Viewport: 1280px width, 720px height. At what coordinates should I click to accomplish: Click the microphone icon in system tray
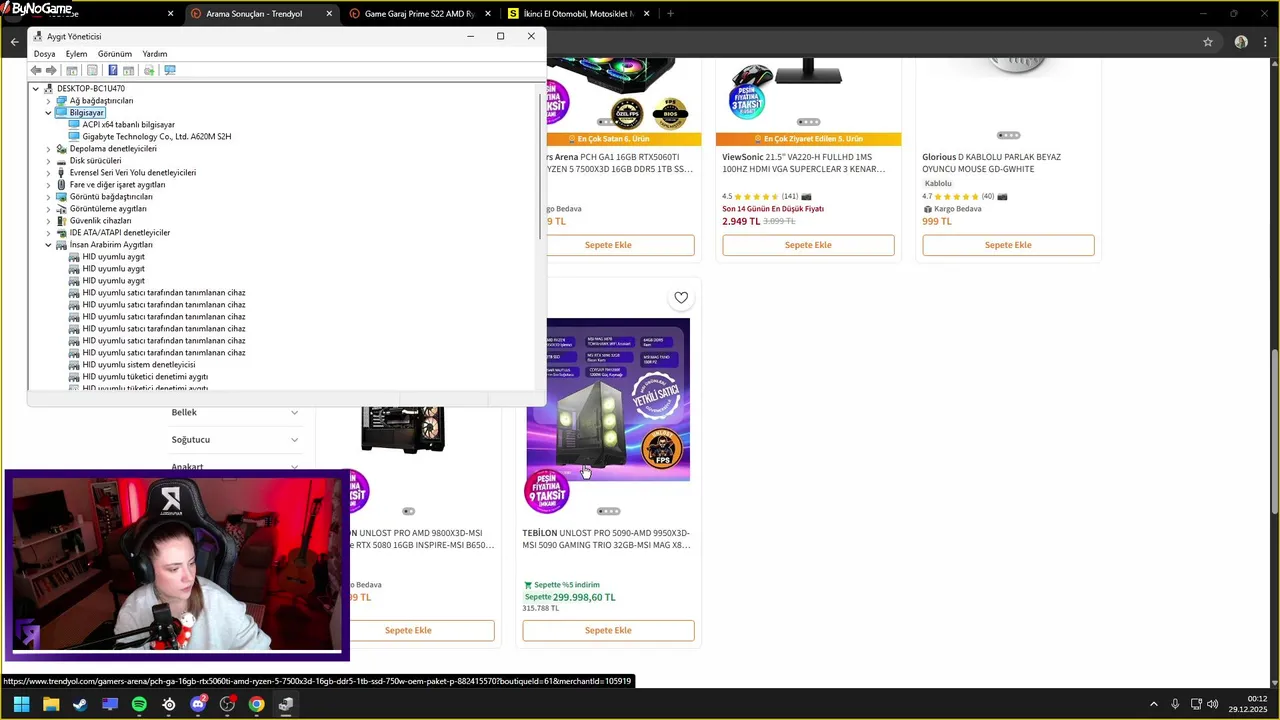[x=1175, y=704]
